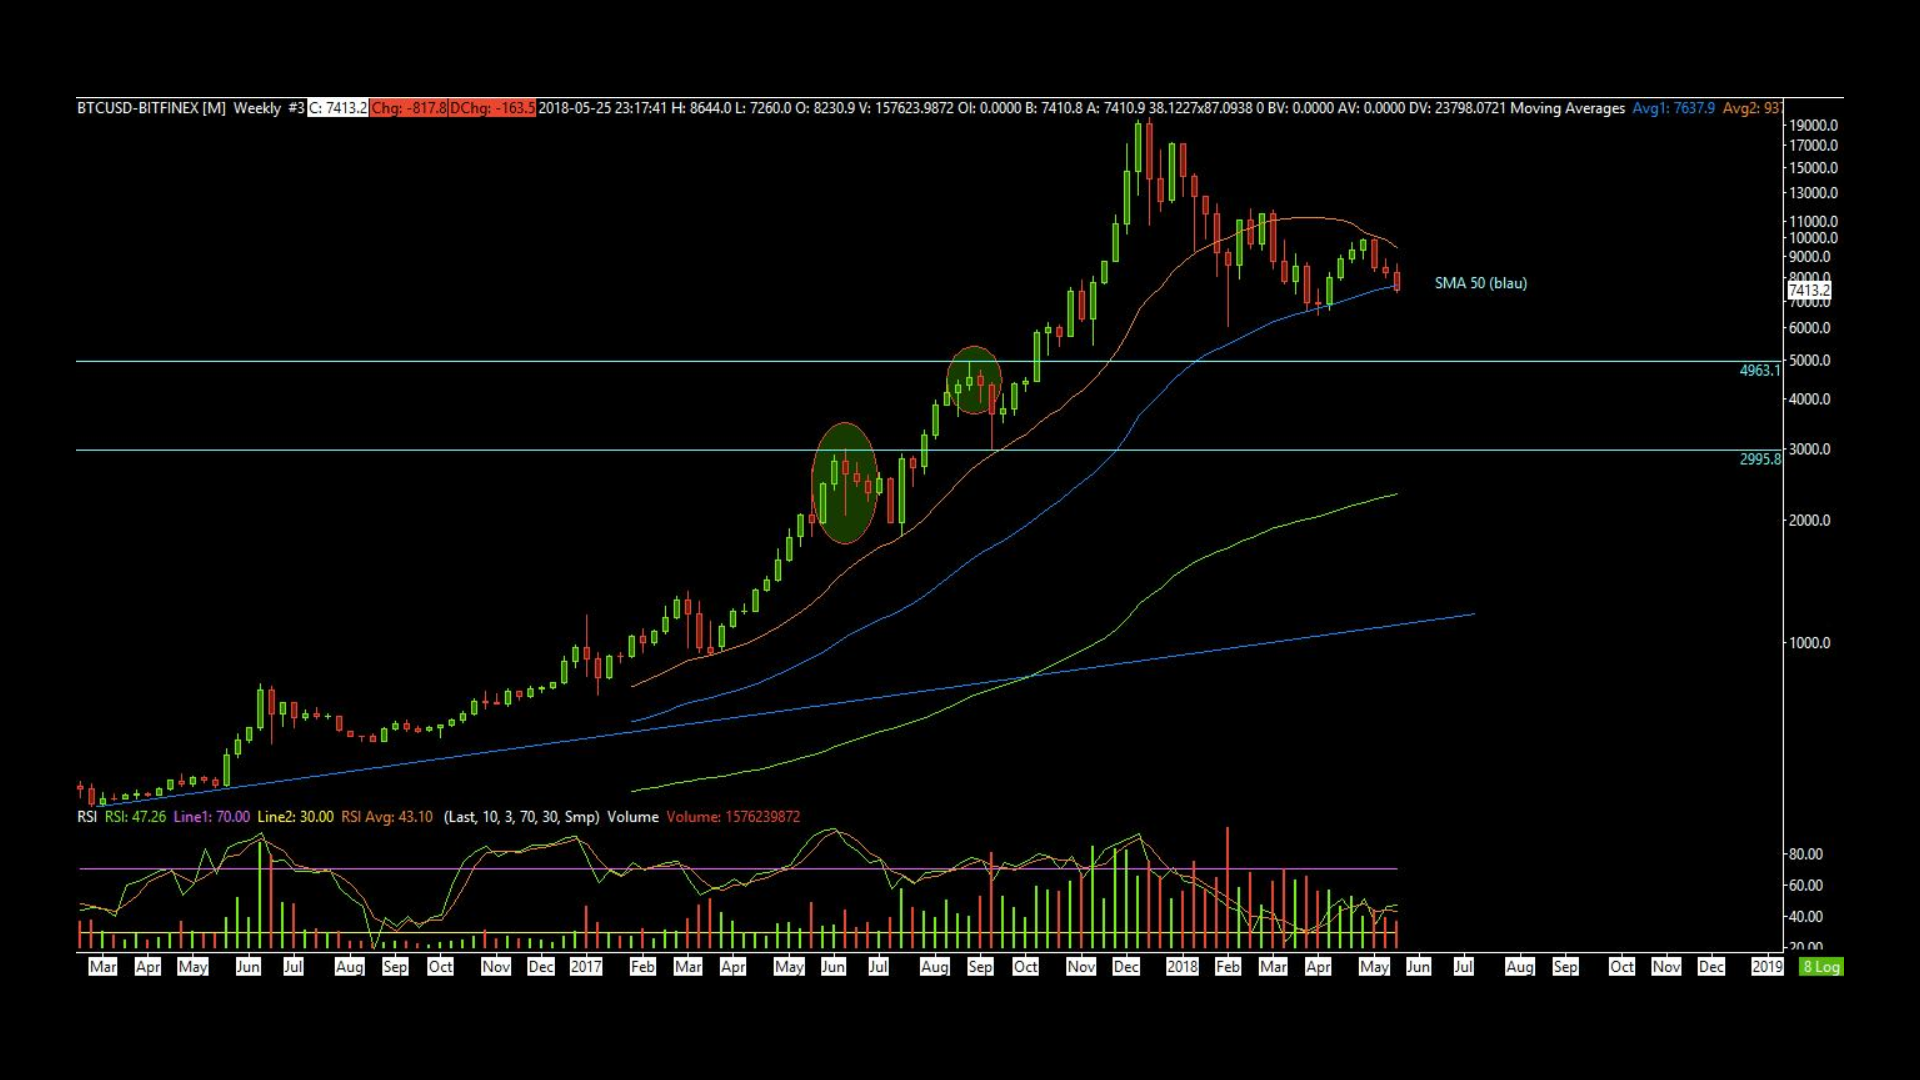Select the 4963.1 horizontal line label

click(x=1759, y=370)
